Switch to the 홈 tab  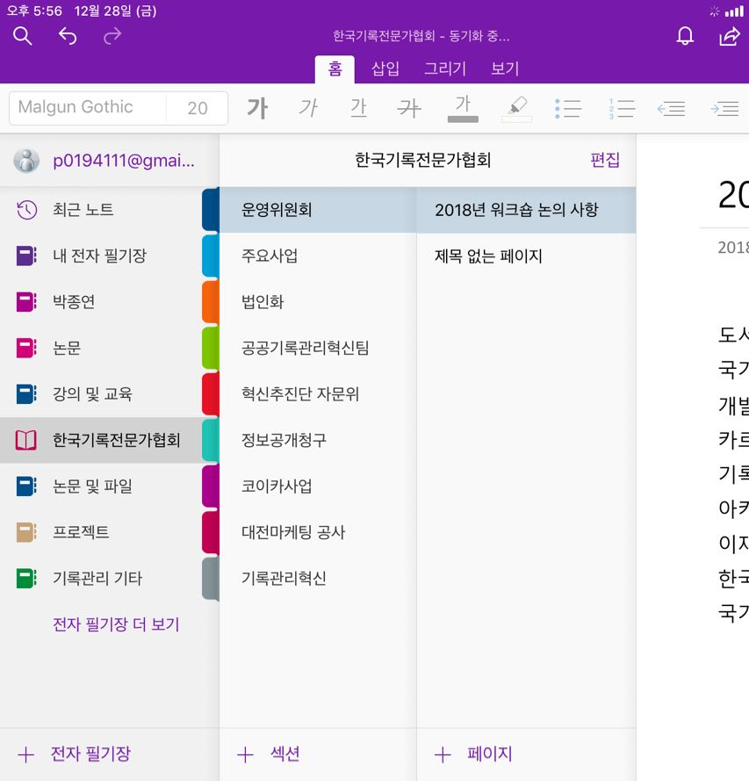(335, 69)
